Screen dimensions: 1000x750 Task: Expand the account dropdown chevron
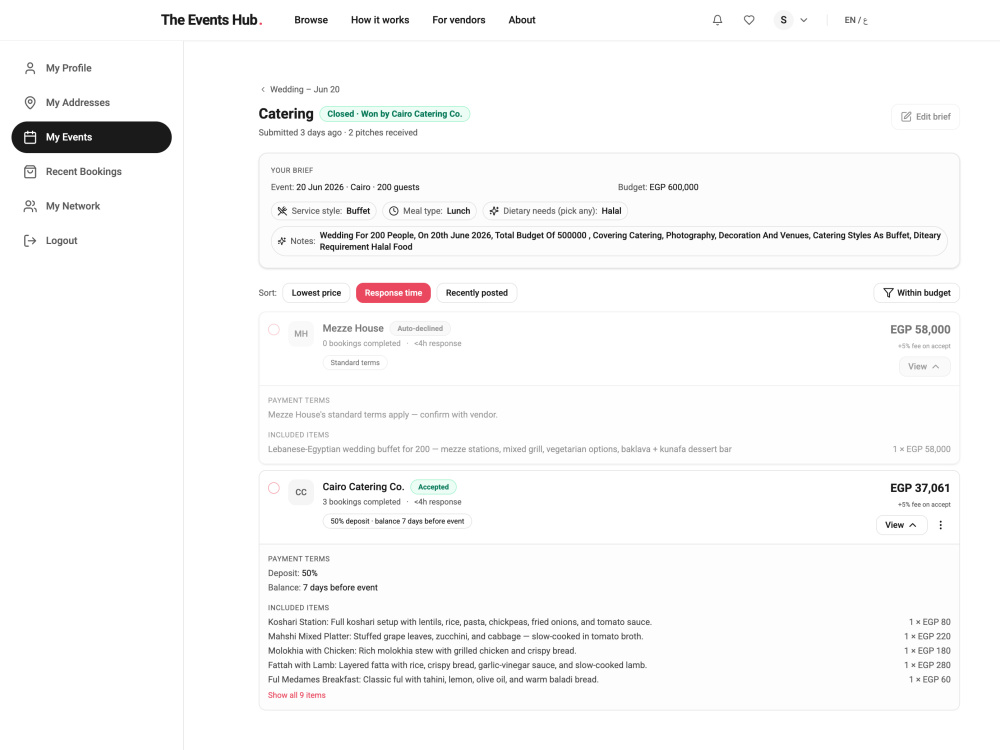[804, 20]
